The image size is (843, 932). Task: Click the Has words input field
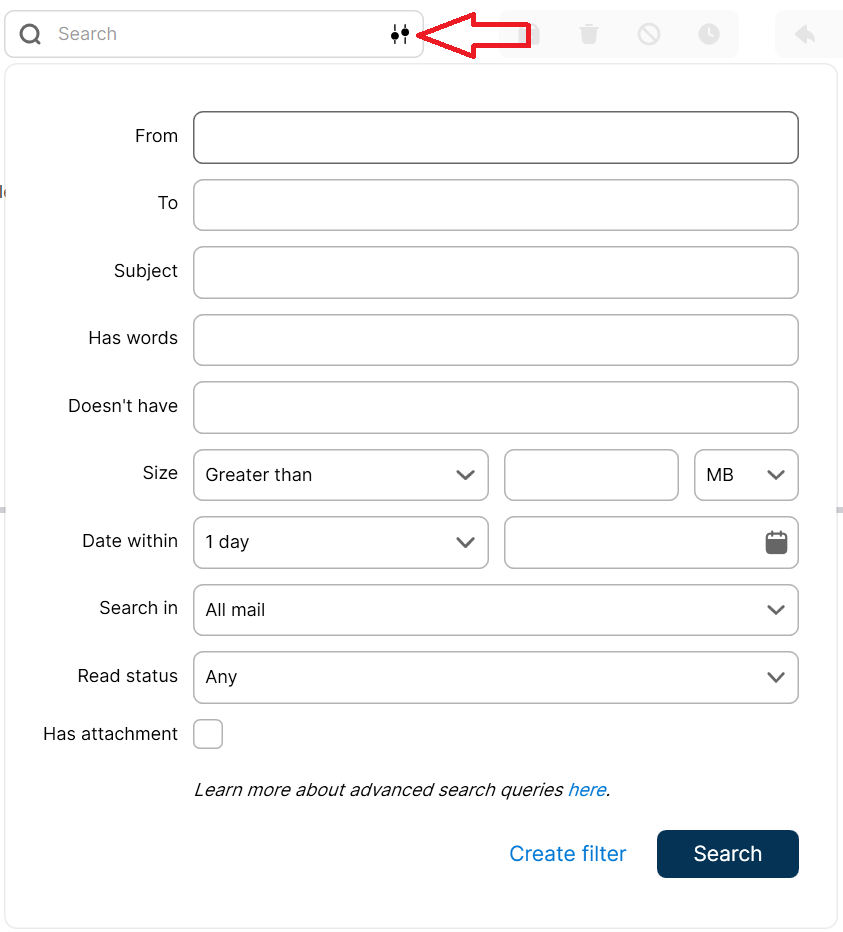point(495,340)
